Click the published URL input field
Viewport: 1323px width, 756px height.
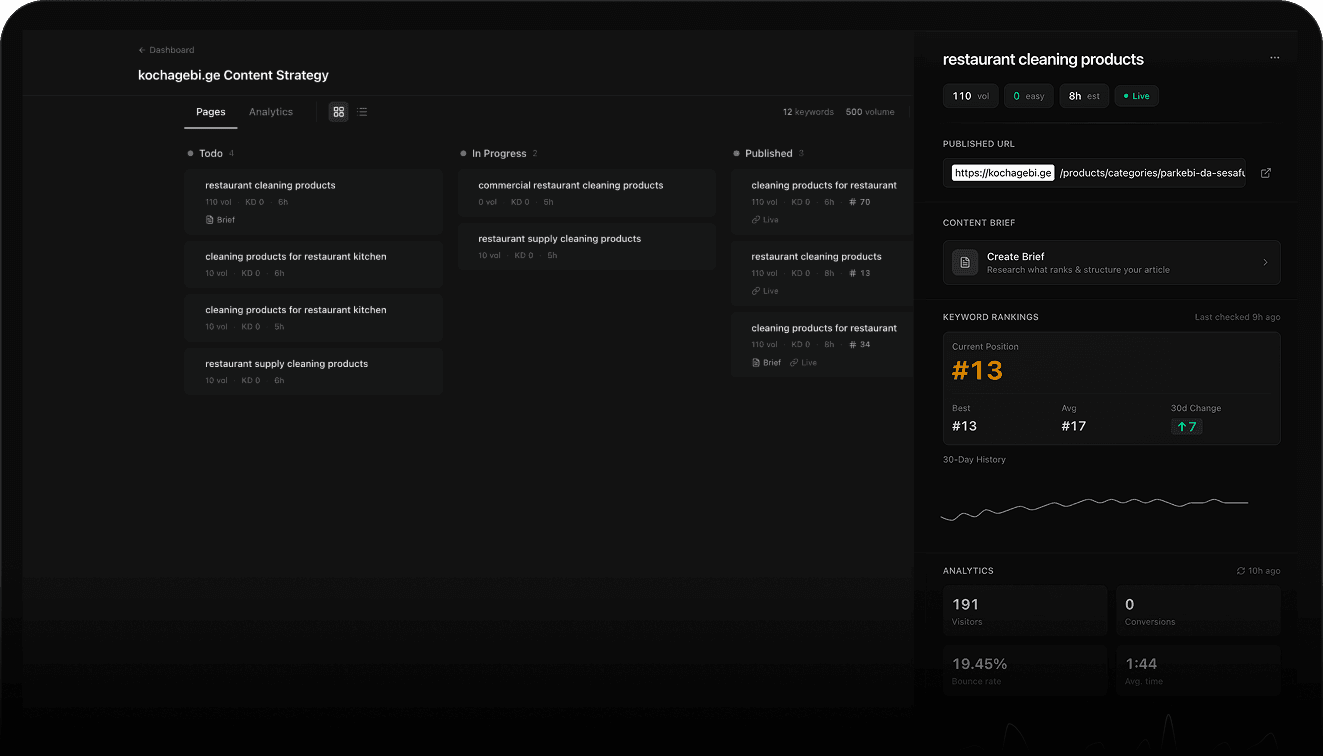(1094, 173)
